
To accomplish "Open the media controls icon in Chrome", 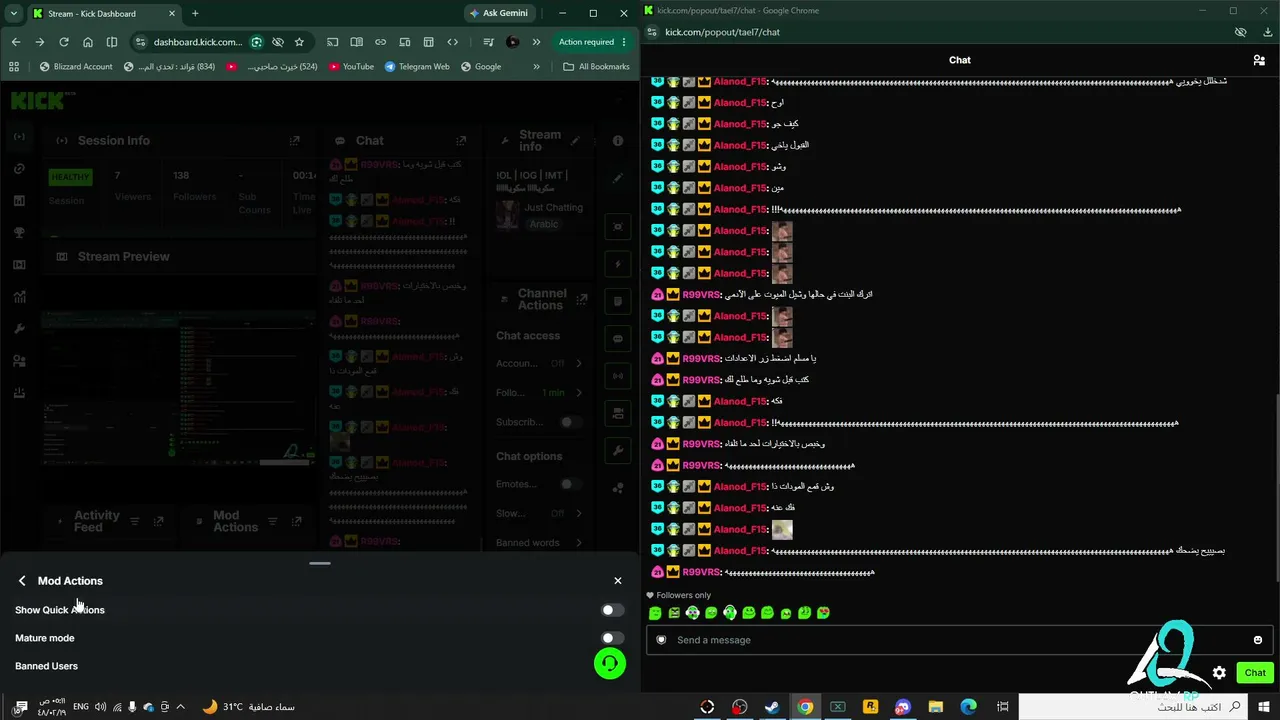I will coord(488,42).
